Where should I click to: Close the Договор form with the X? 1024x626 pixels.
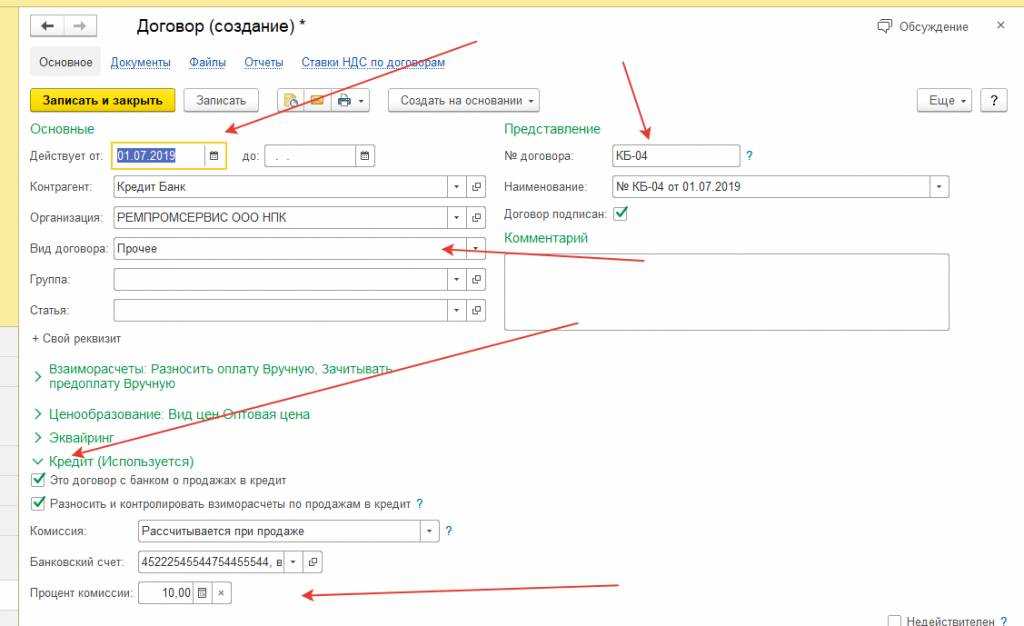(x=1000, y=25)
